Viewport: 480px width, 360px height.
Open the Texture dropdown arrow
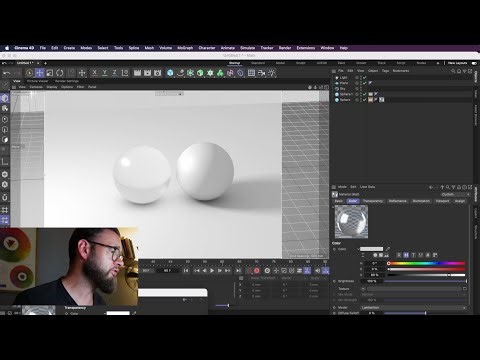363,289
